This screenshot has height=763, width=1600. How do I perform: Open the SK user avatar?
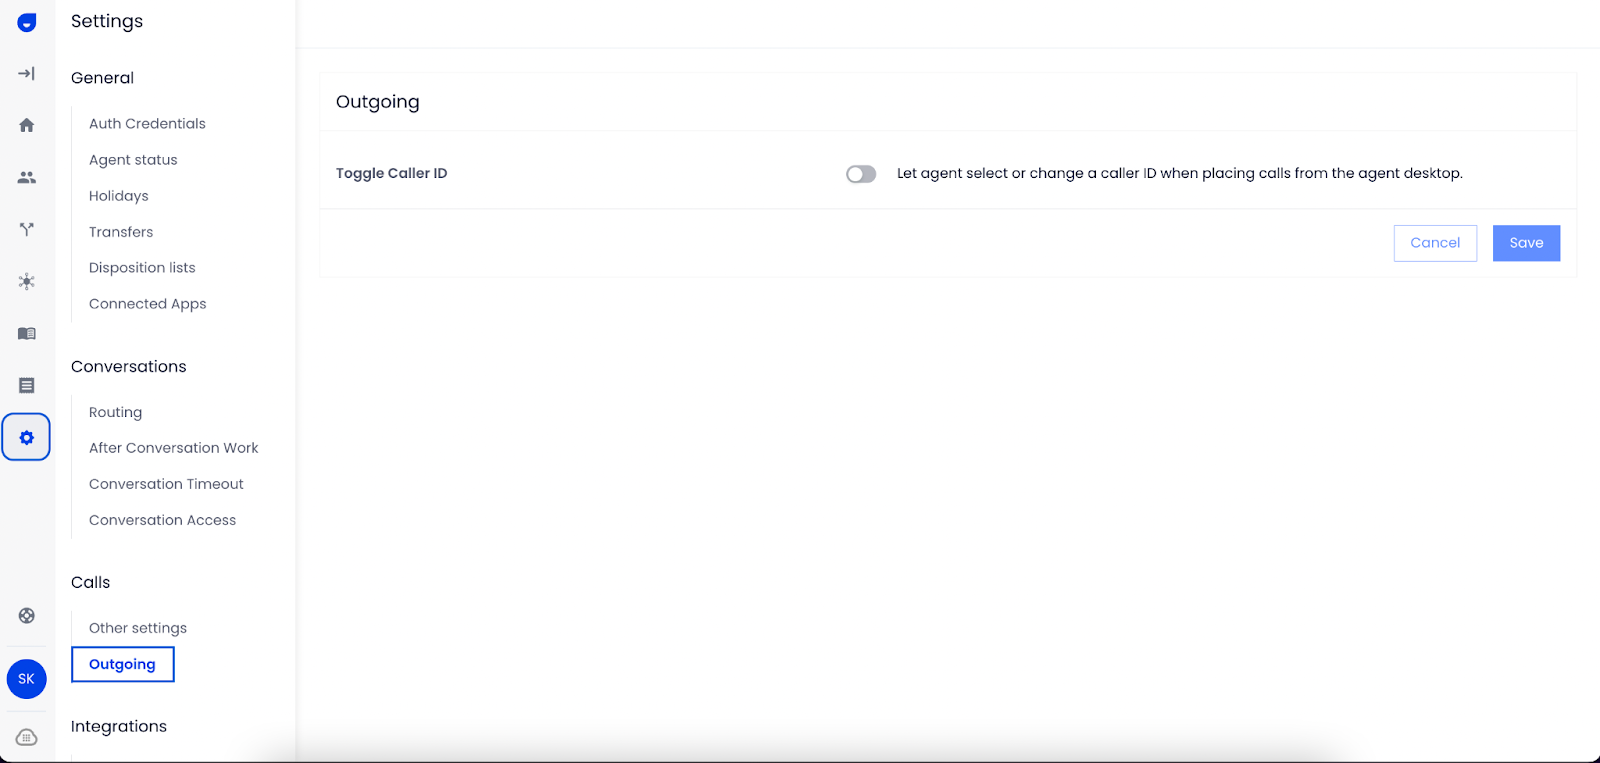[x=27, y=679]
